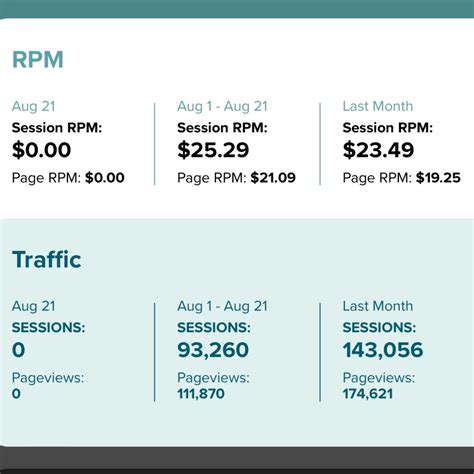Select the Last Month label in RPM
This screenshot has width=474, height=474.
378,106
